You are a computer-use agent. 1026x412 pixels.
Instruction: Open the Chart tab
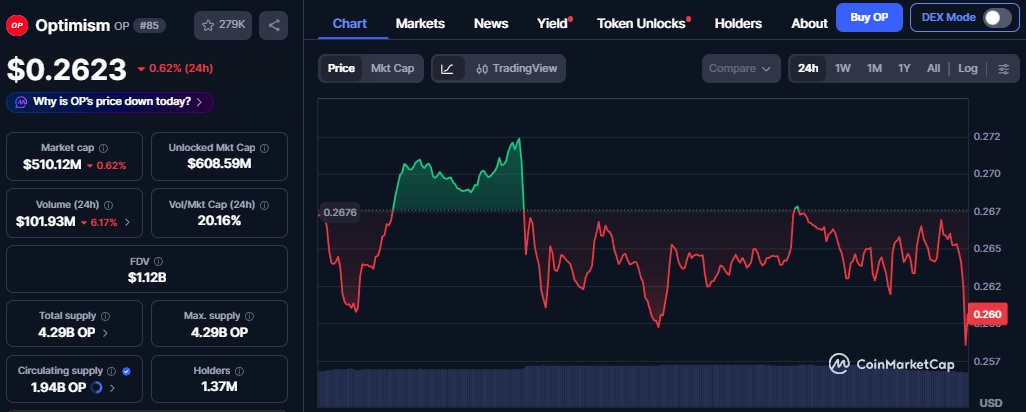350,24
